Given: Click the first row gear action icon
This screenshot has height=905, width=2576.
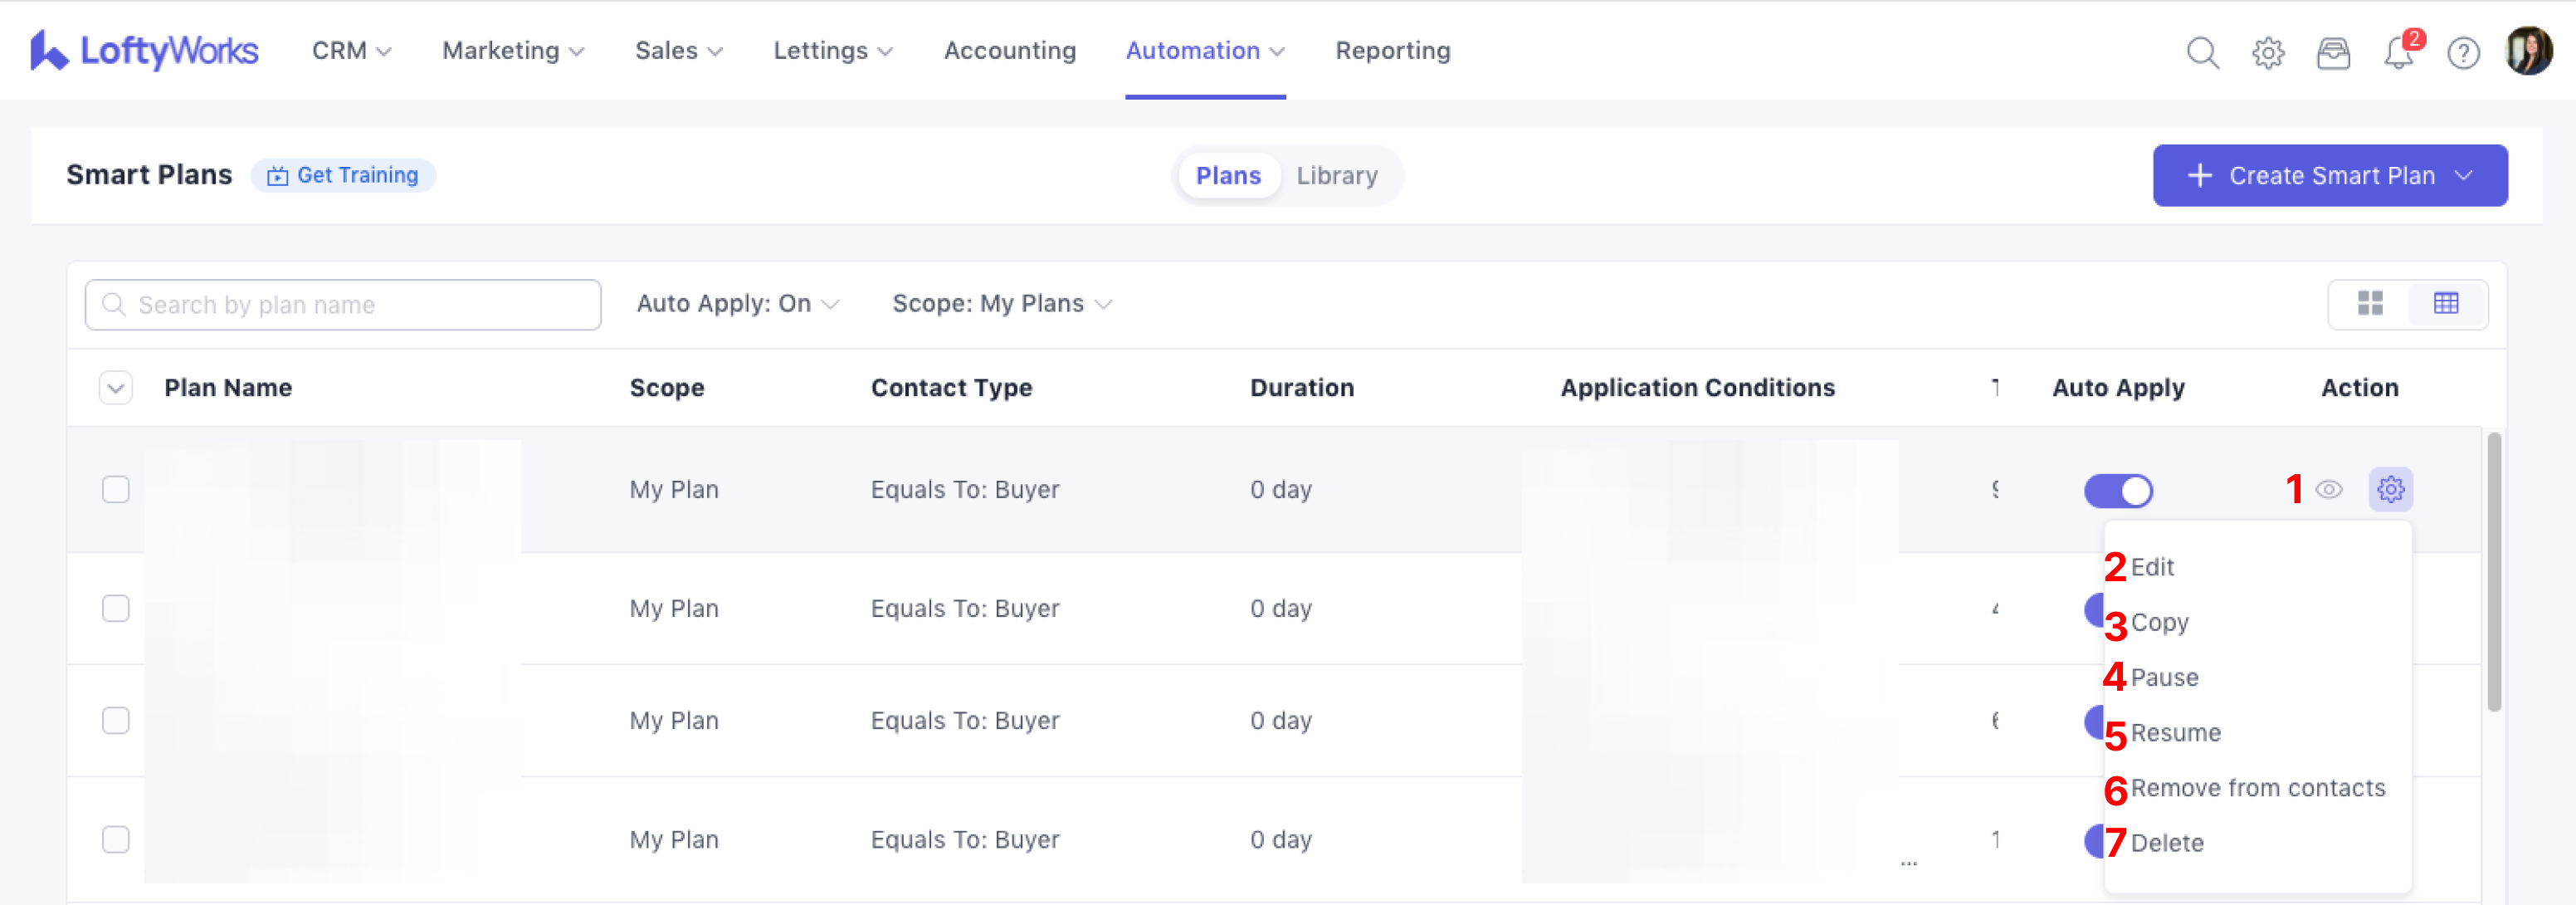Looking at the screenshot, I should (2390, 489).
